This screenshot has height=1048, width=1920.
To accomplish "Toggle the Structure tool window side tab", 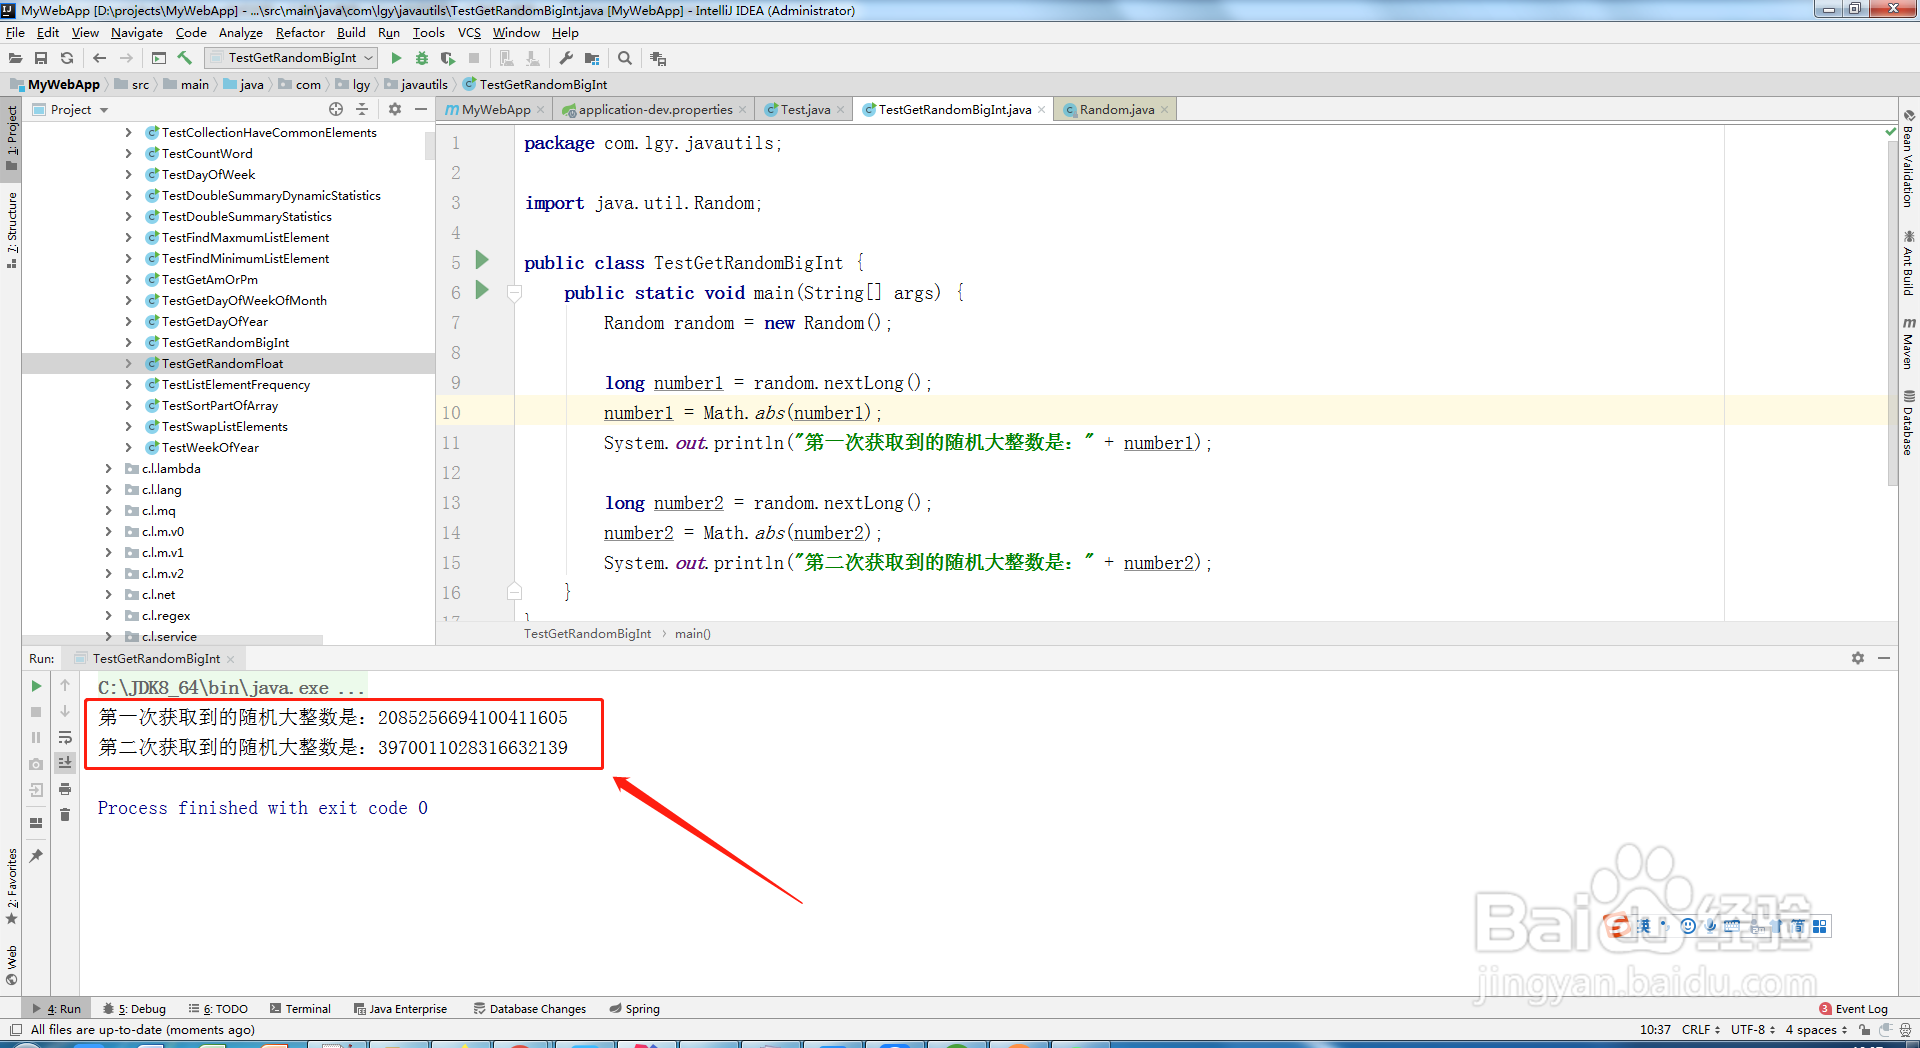I will [11, 229].
